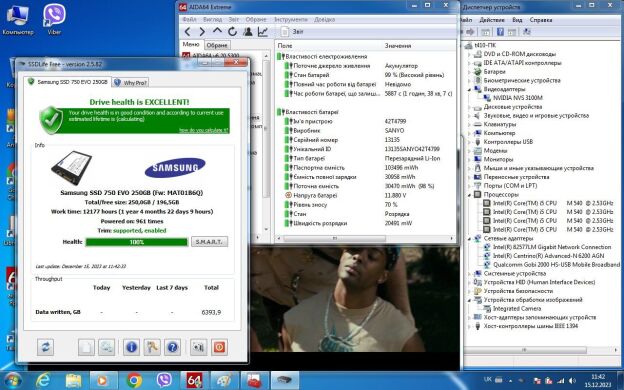624x390 pixels.
Task: Open Windows Explorer folder on taskbar
Action: coord(73,380)
